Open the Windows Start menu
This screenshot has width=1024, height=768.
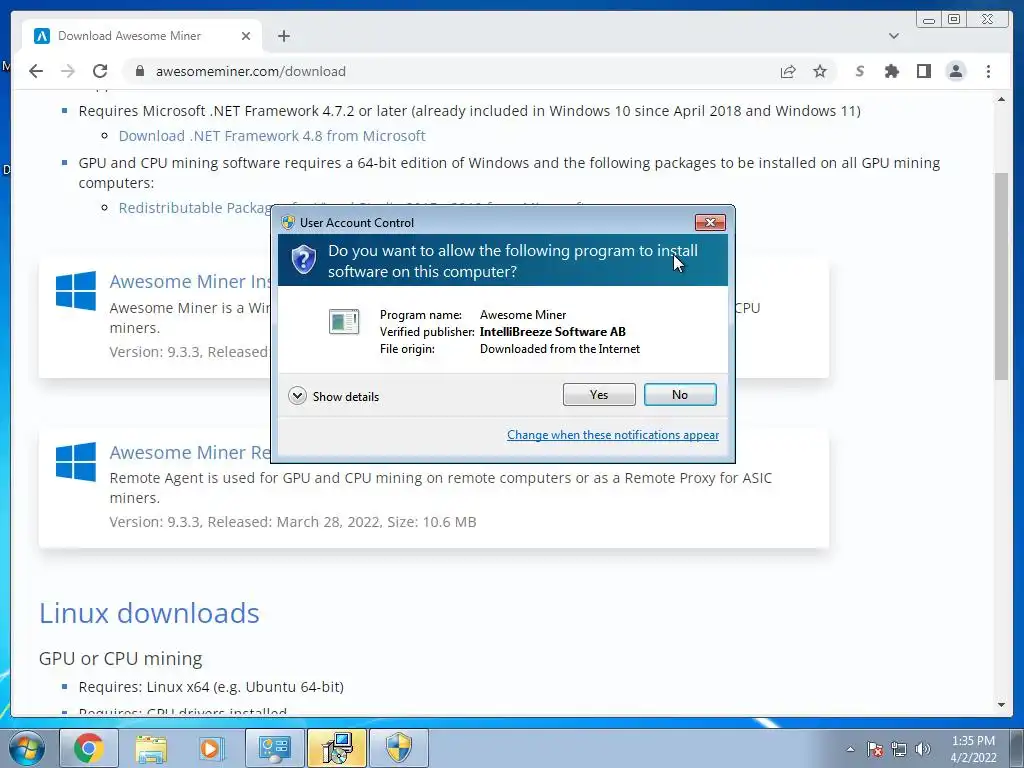[x=27, y=749]
